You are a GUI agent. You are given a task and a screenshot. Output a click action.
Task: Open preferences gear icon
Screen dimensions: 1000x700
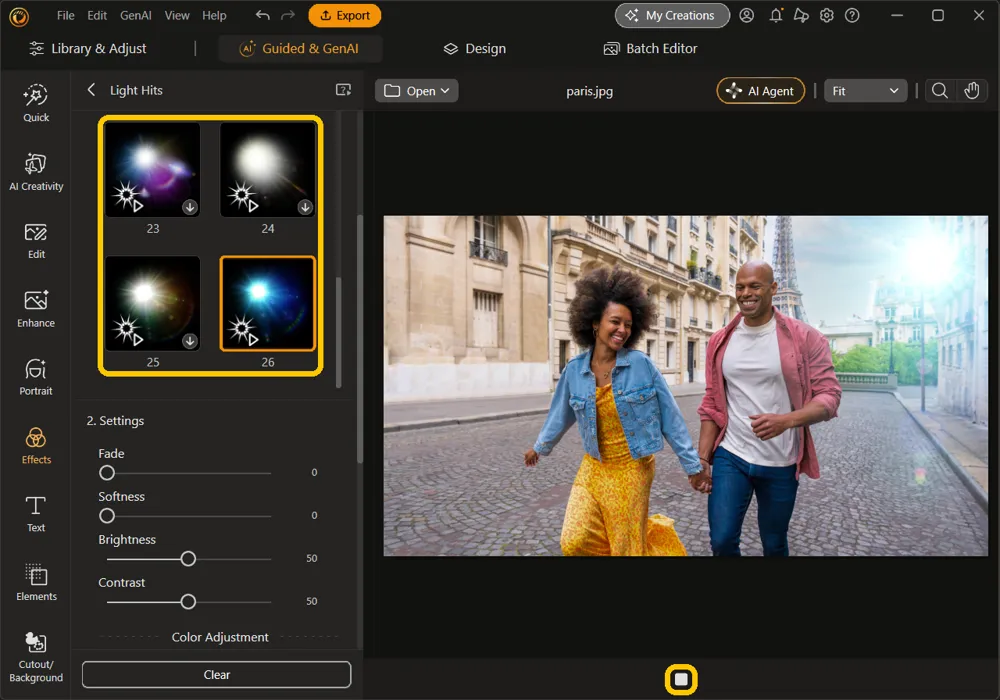[x=827, y=15]
